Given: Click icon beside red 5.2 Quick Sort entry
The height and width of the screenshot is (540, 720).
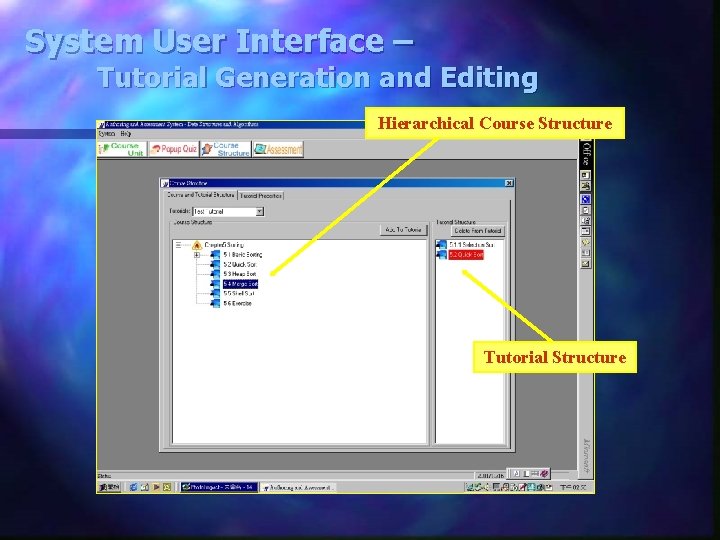Looking at the screenshot, I should pyautogui.click(x=442, y=255).
